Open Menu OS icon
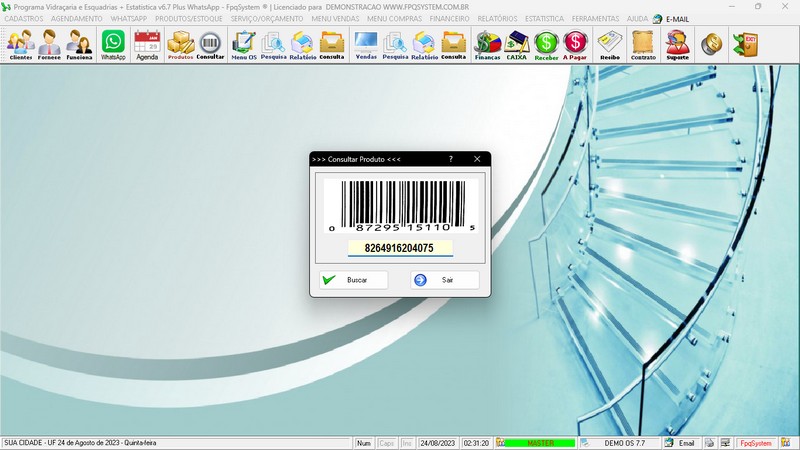 [244, 45]
